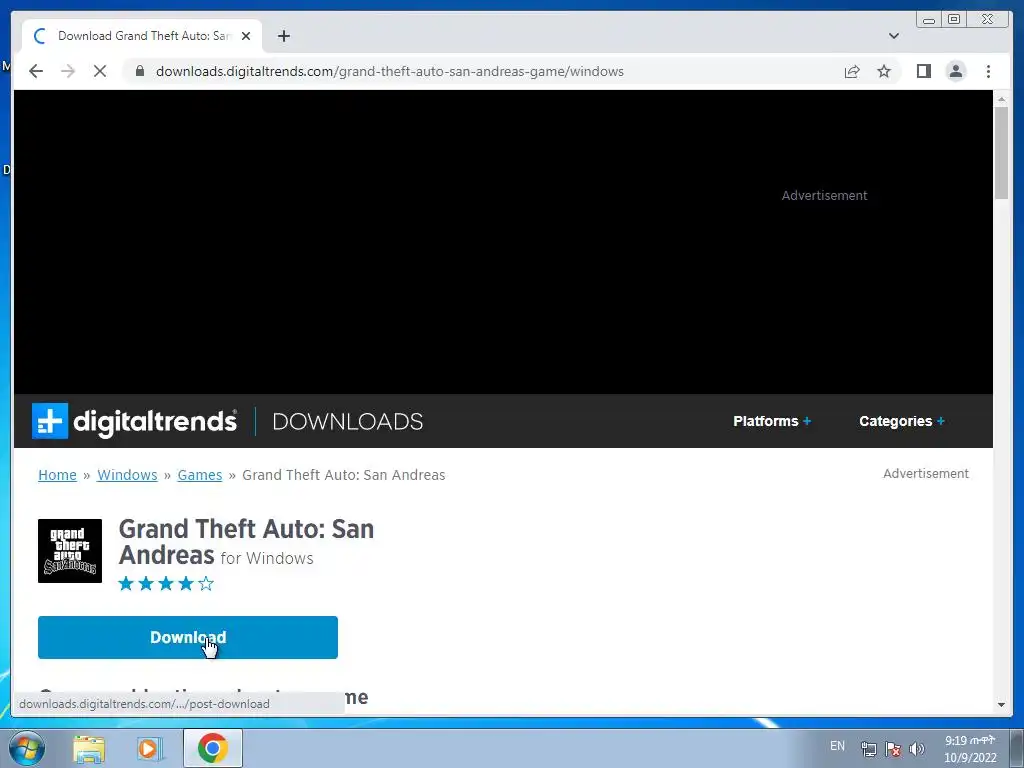
Task: Open Windows Explorer from taskbar
Action: (89, 749)
